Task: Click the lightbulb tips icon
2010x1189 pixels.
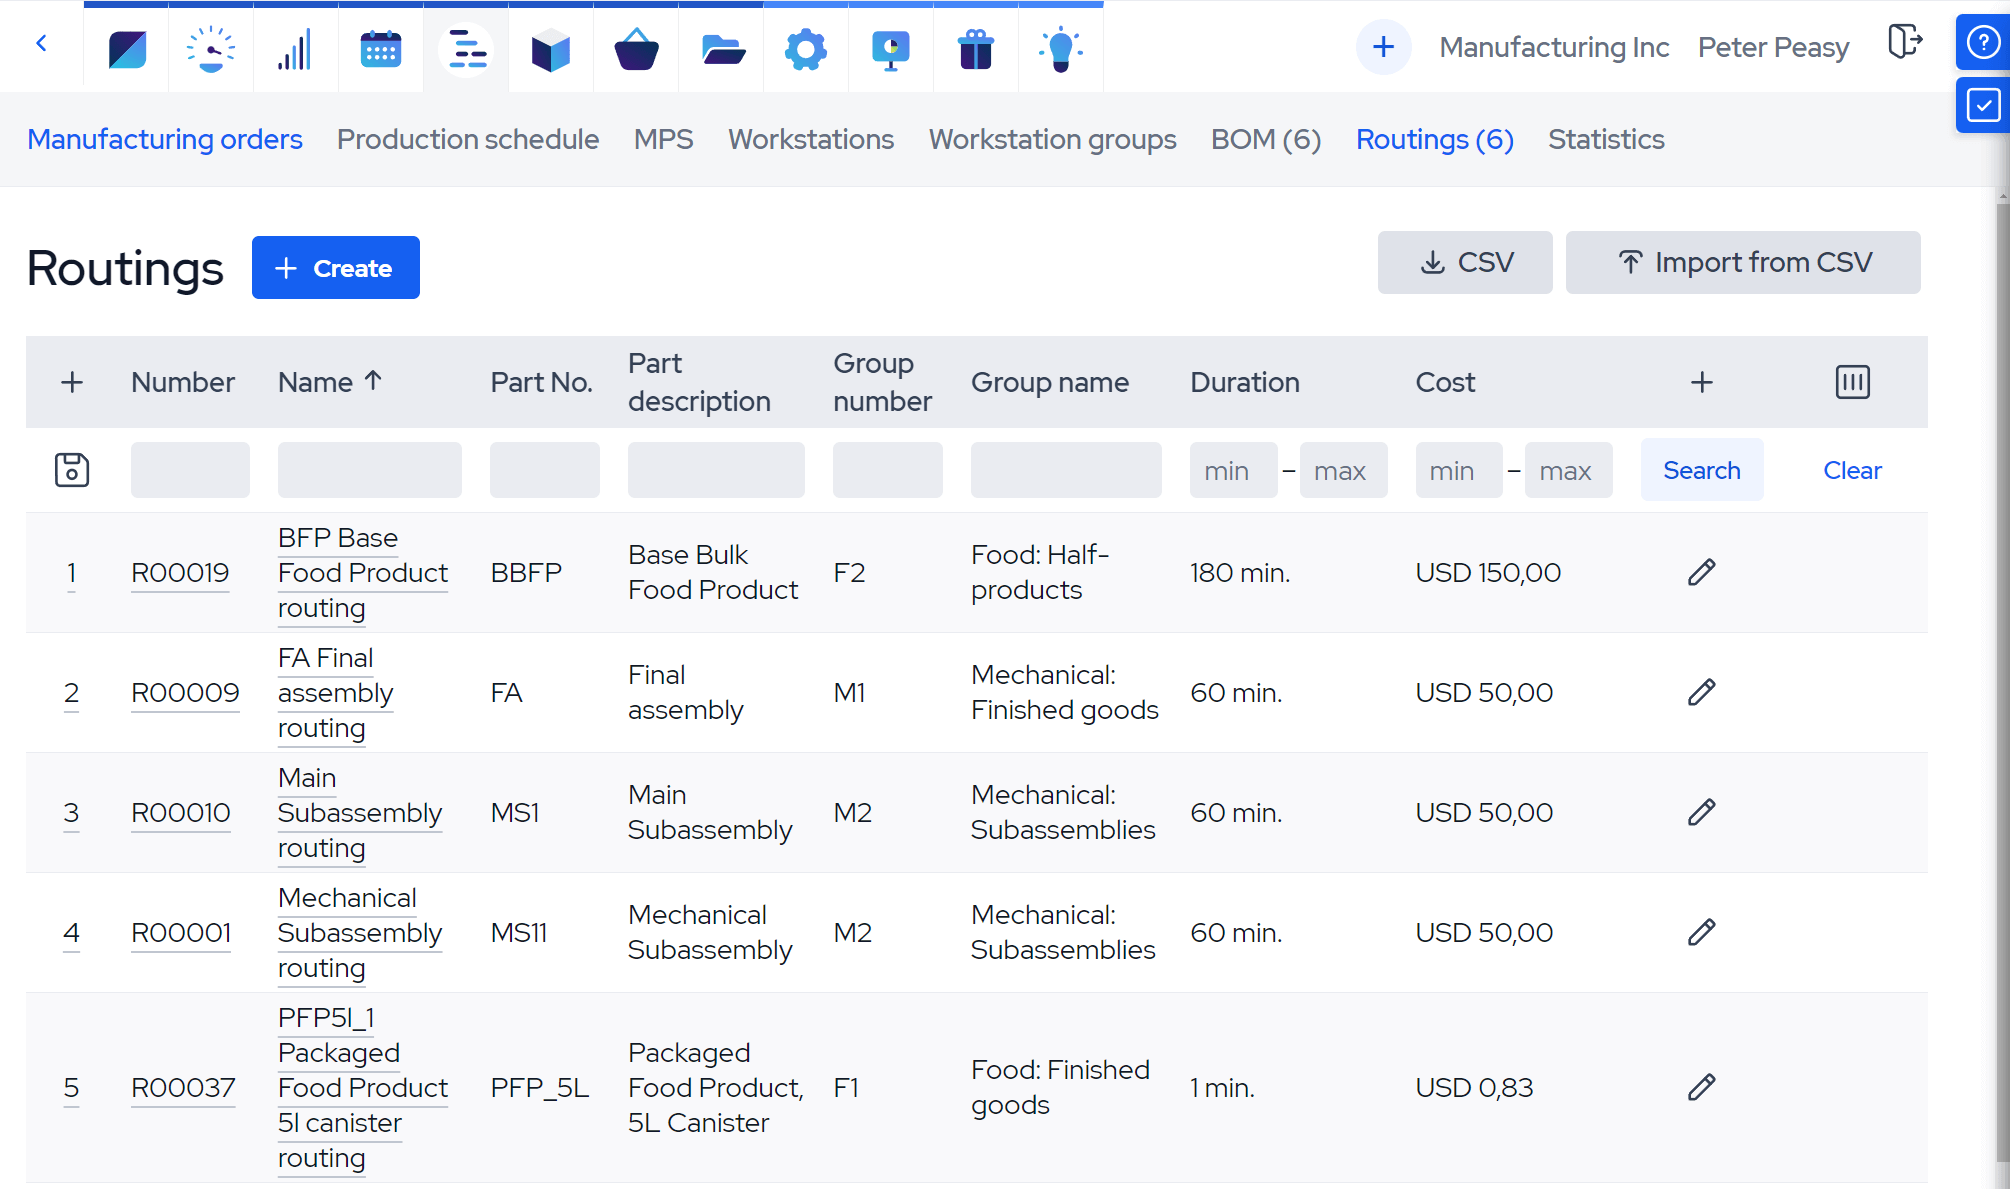Action: 1060,48
